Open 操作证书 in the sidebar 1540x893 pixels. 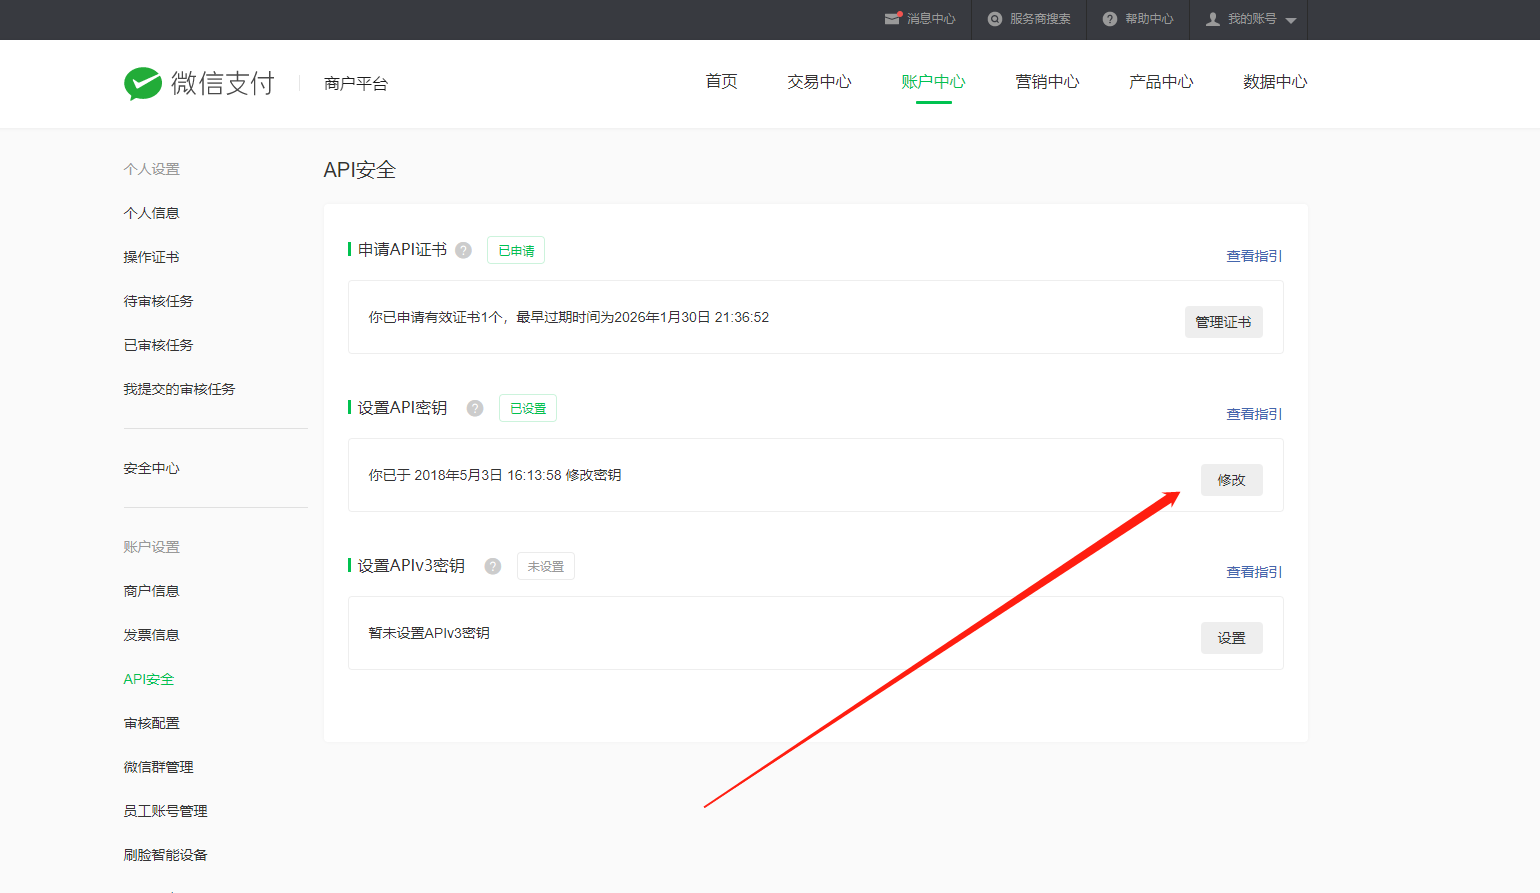click(x=152, y=257)
